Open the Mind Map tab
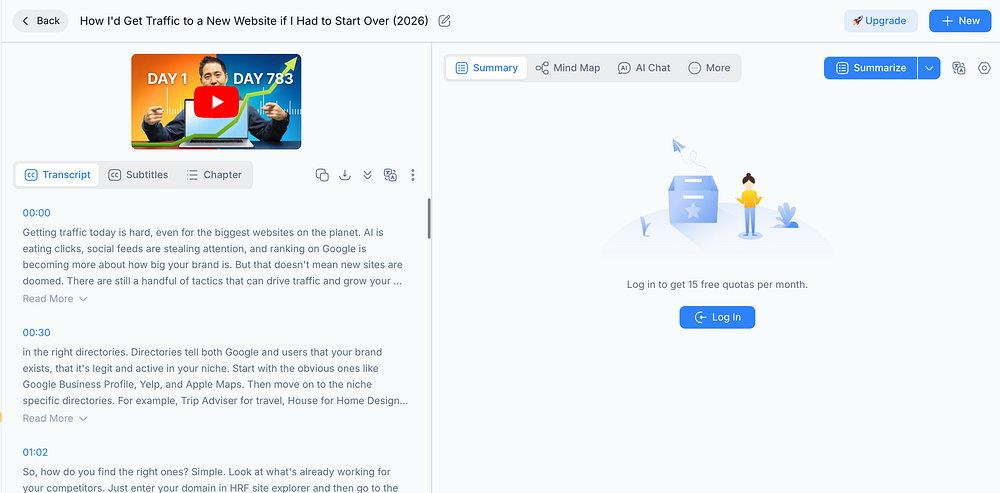This screenshot has width=1000, height=493. point(568,68)
